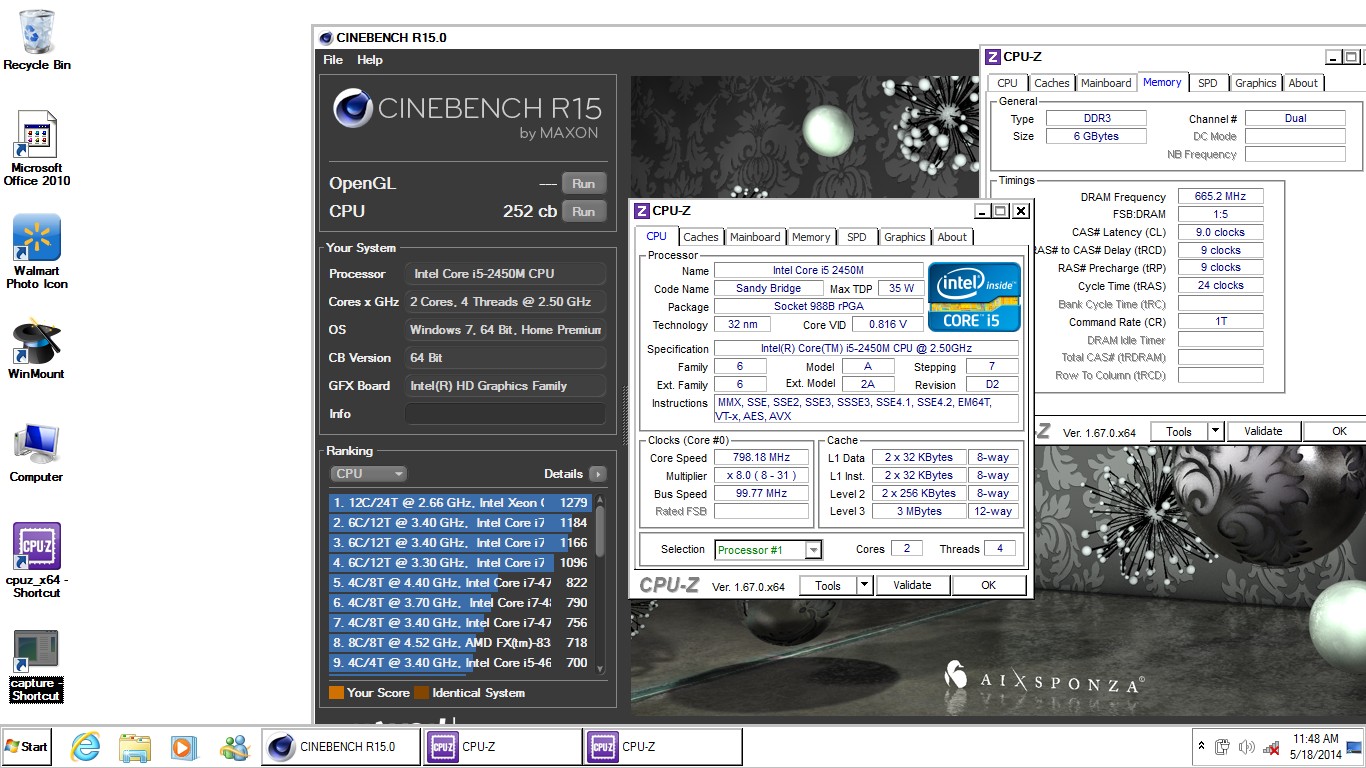Select ranking entry 8C/8T AMD FX
The height and width of the screenshot is (768, 1366).
[460, 642]
